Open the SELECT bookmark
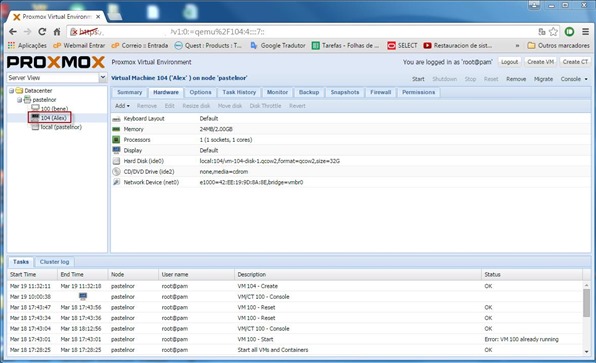The width and height of the screenshot is (596, 363). [x=402, y=46]
